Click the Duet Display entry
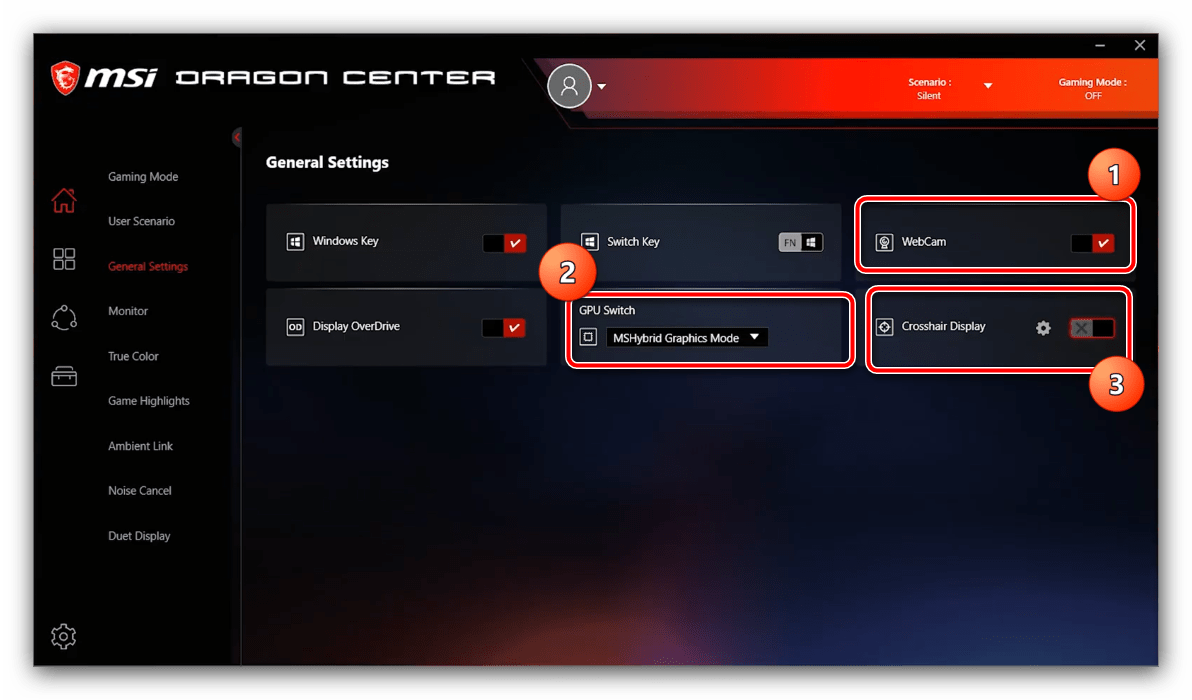The image size is (1192, 700). [x=139, y=536]
